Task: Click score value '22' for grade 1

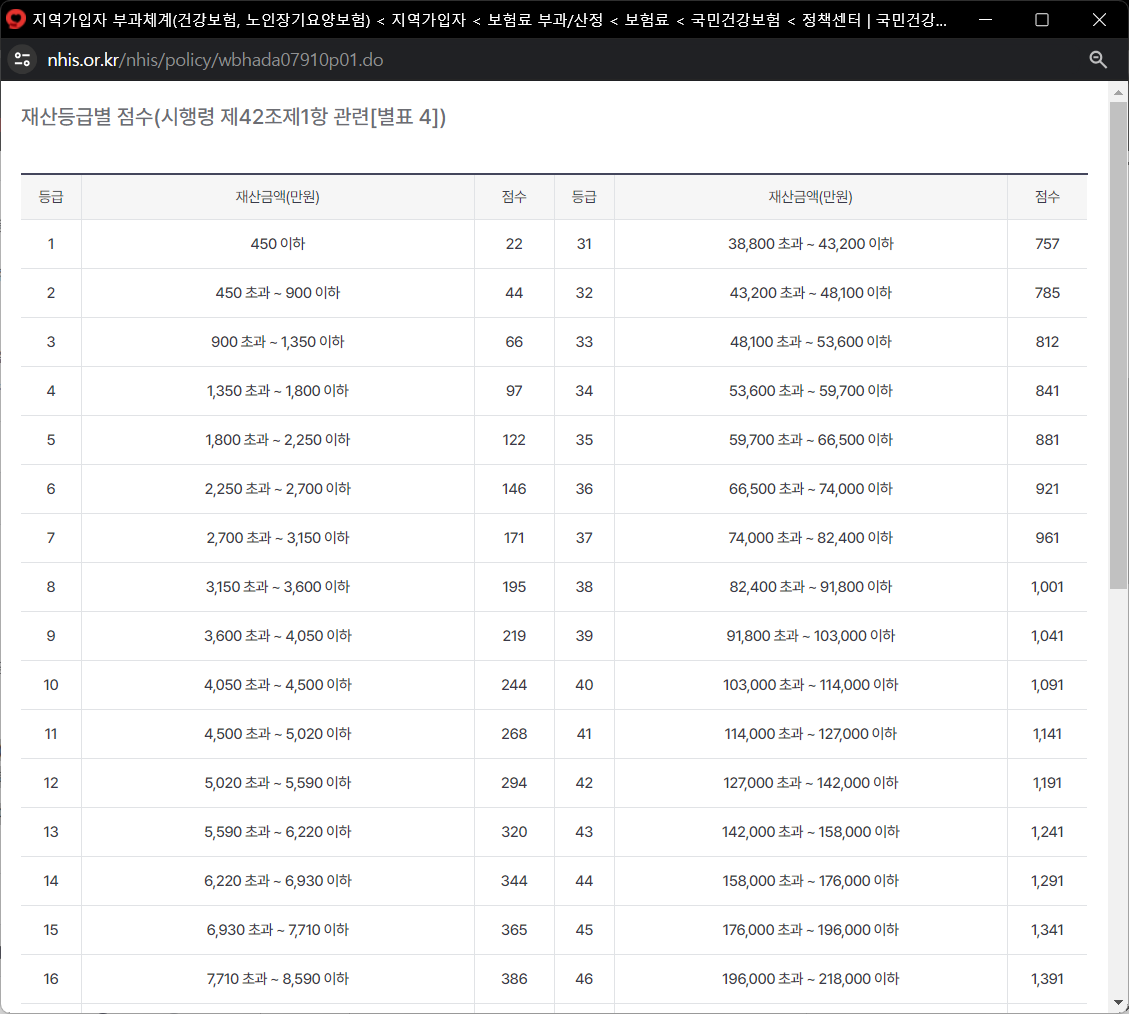Action: (514, 244)
